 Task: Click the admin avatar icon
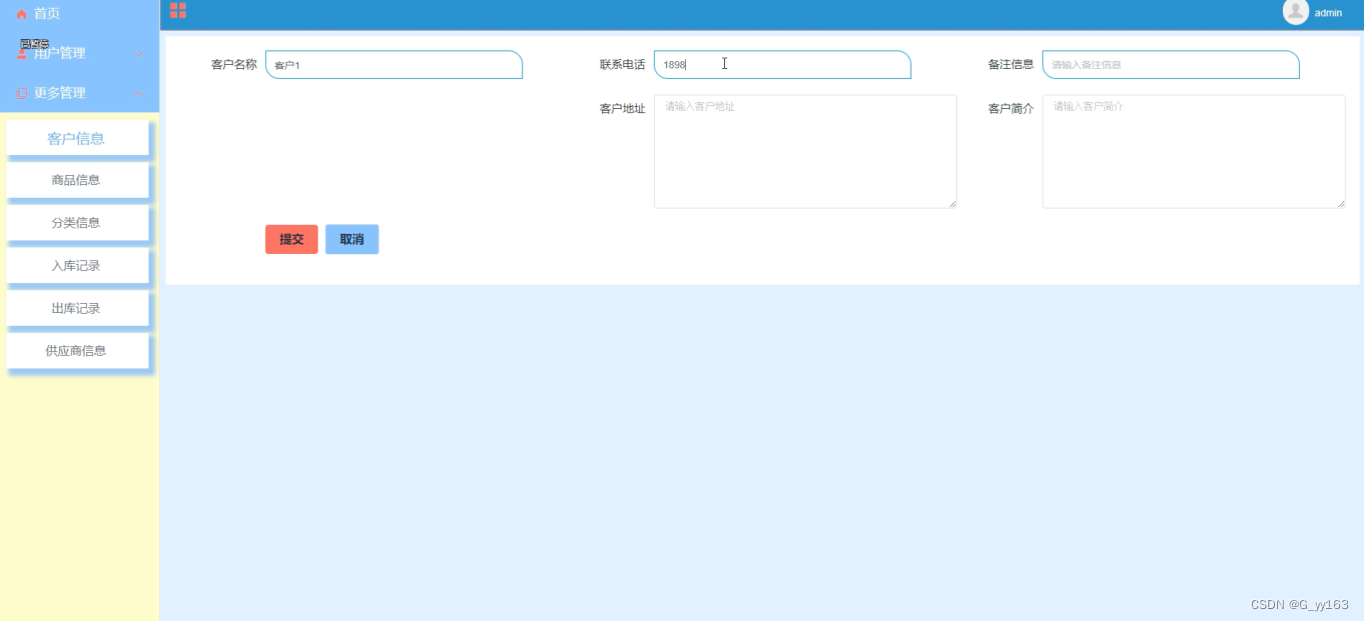1296,11
